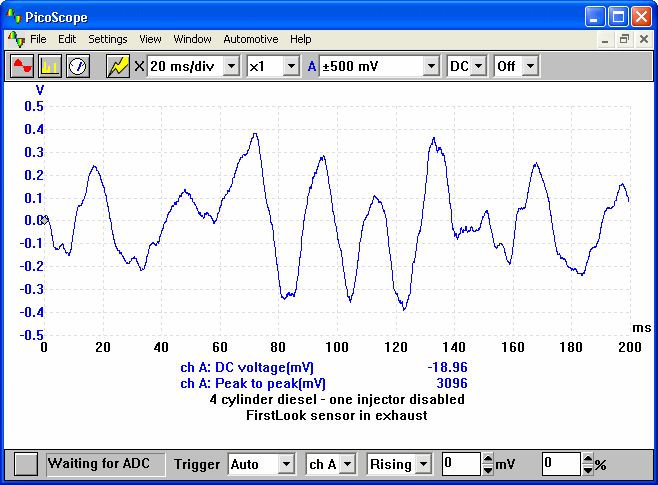Decrease pre-trigger percent with down arrow

click(x=588, y=469)
